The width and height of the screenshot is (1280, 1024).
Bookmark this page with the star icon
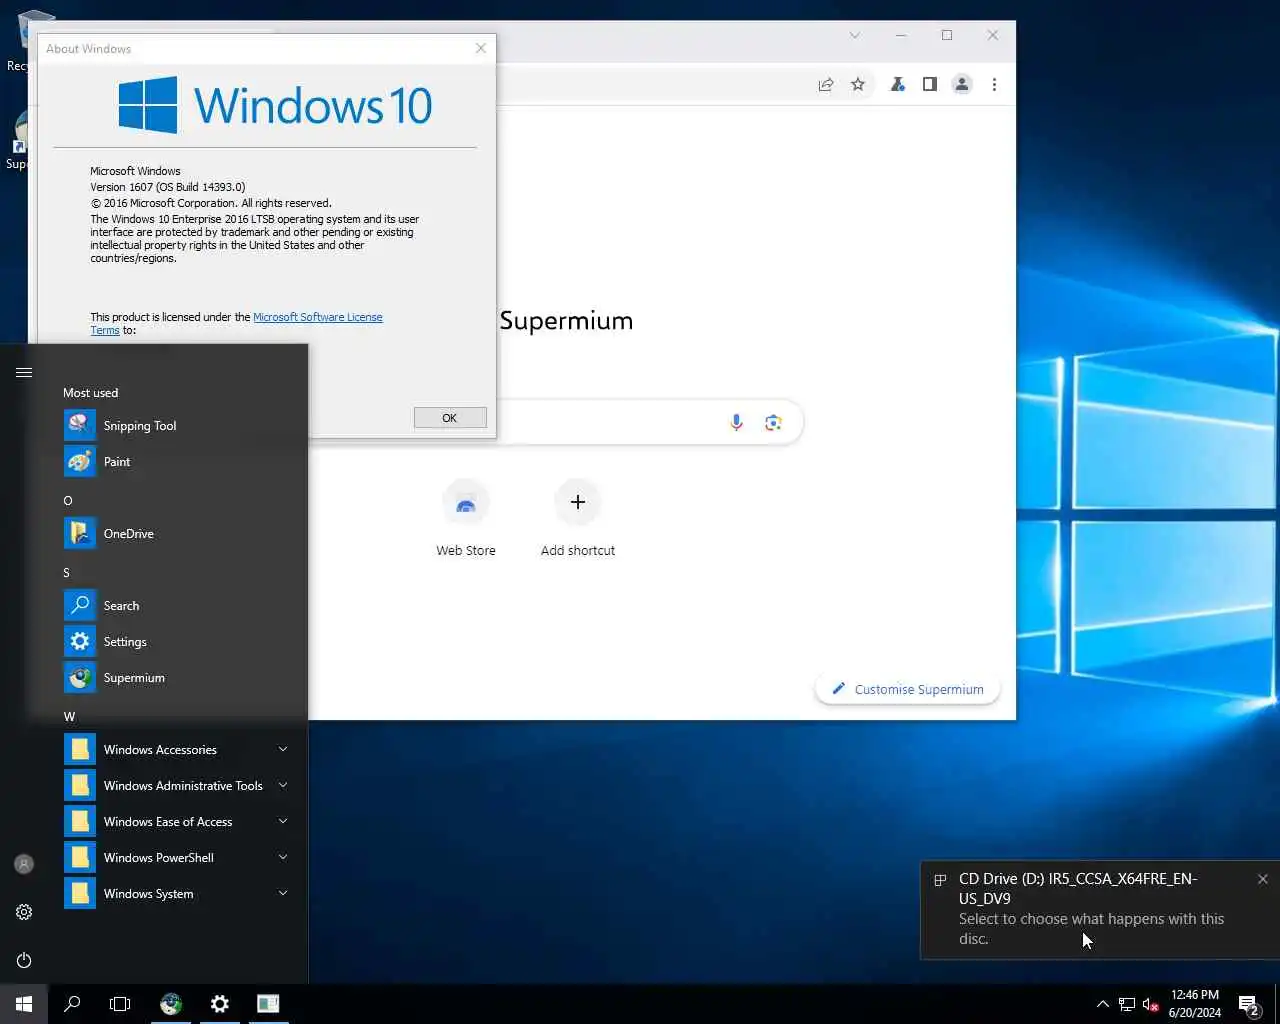coord(858,85)
